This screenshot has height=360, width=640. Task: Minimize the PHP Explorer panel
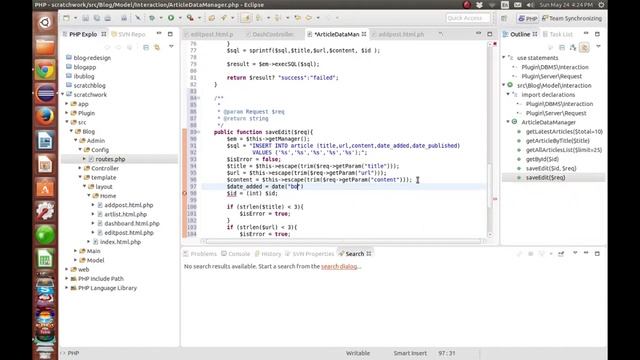159,34
